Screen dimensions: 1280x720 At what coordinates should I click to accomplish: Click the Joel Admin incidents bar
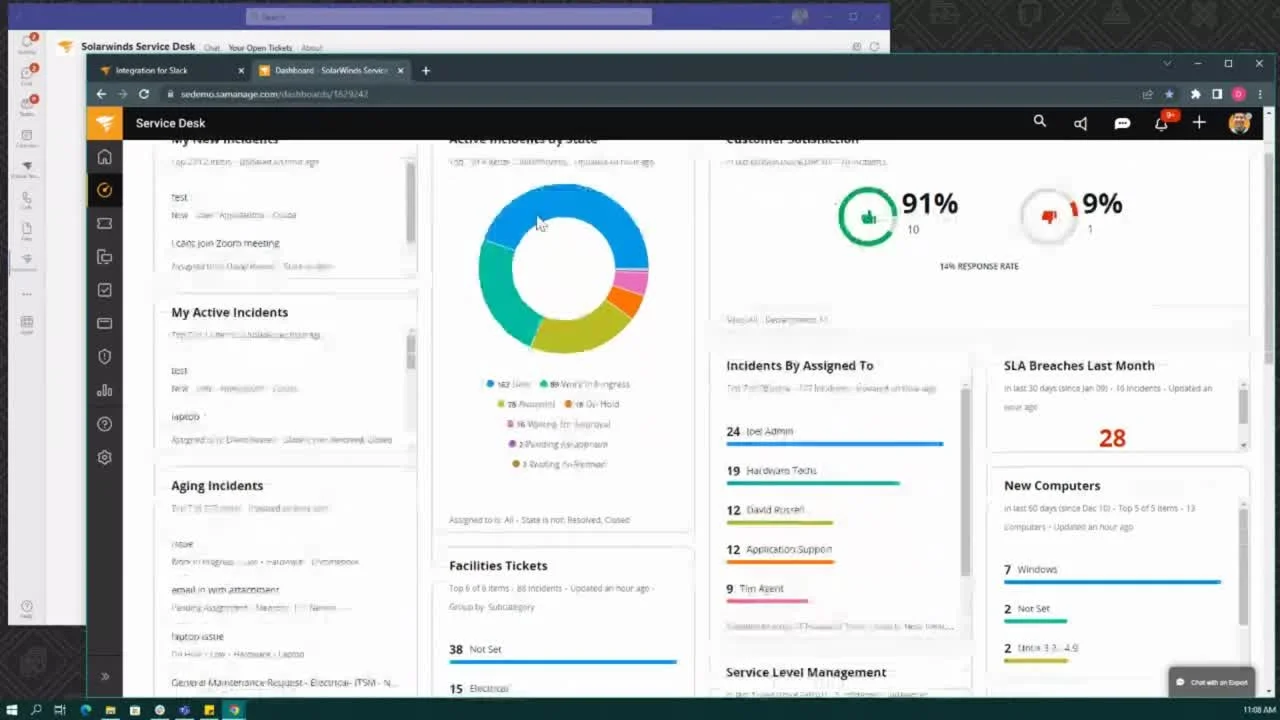835,443
